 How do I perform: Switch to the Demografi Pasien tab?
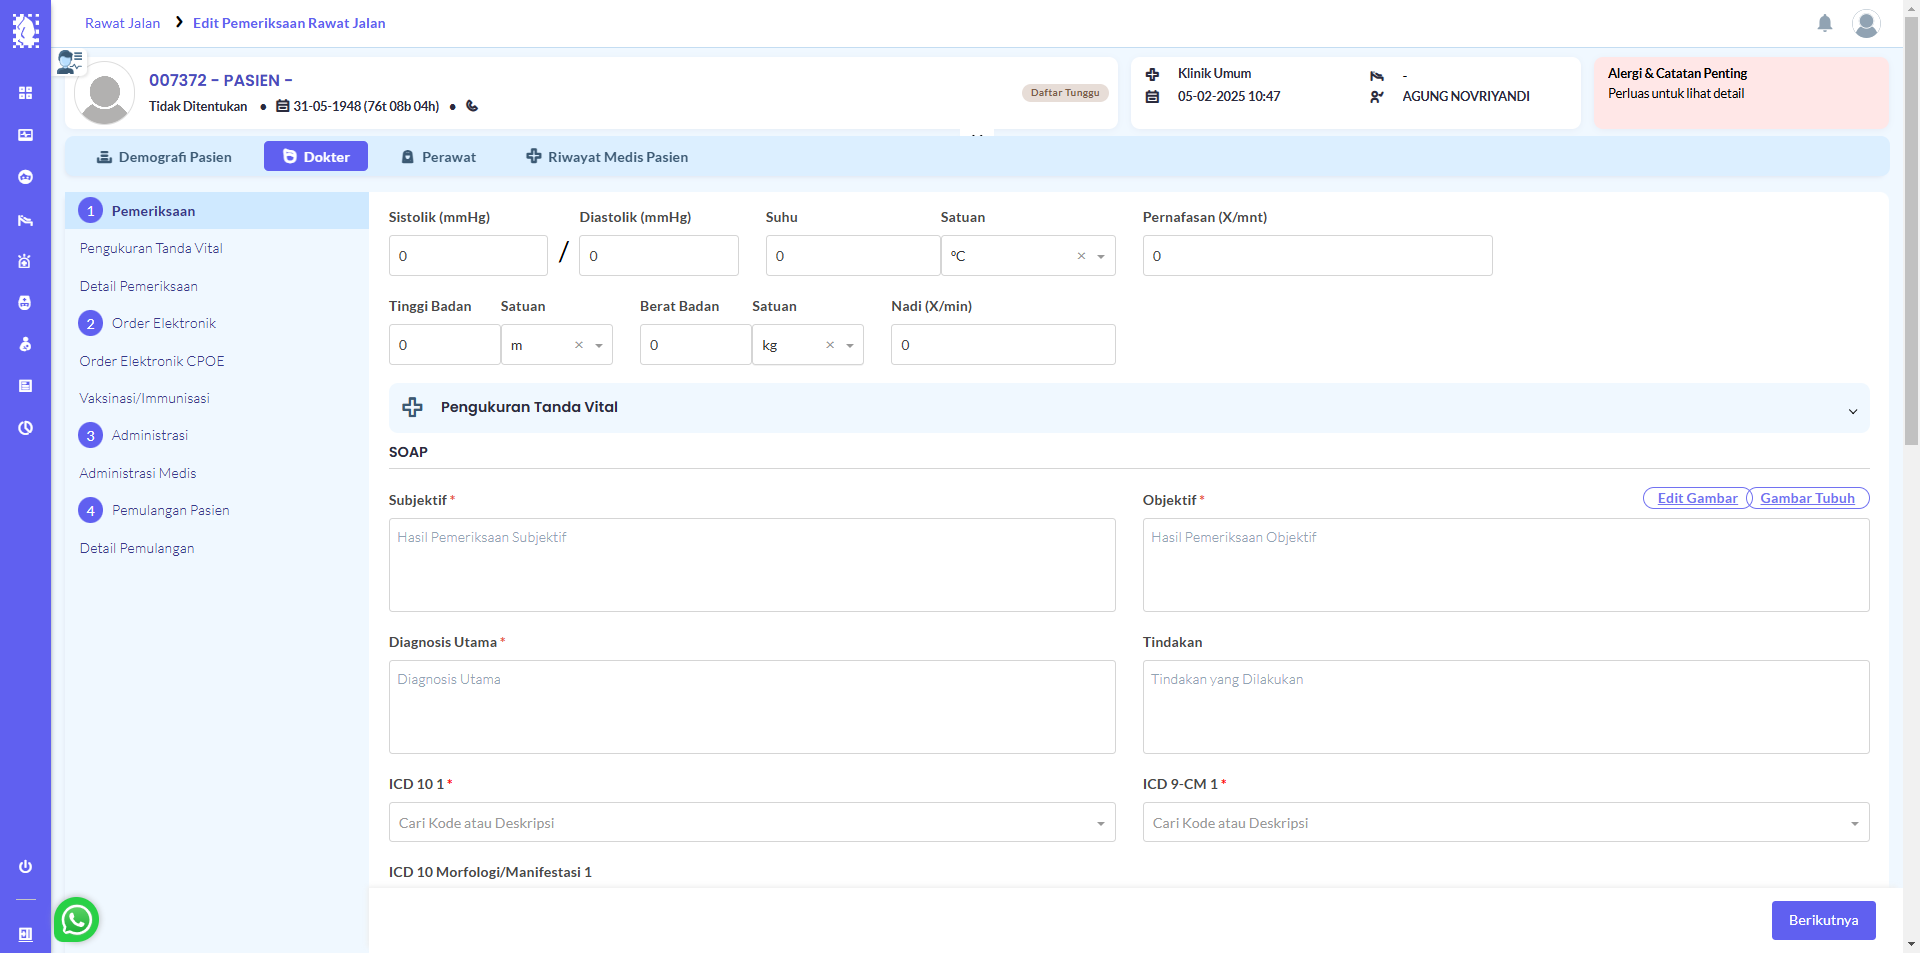(164, 157)
